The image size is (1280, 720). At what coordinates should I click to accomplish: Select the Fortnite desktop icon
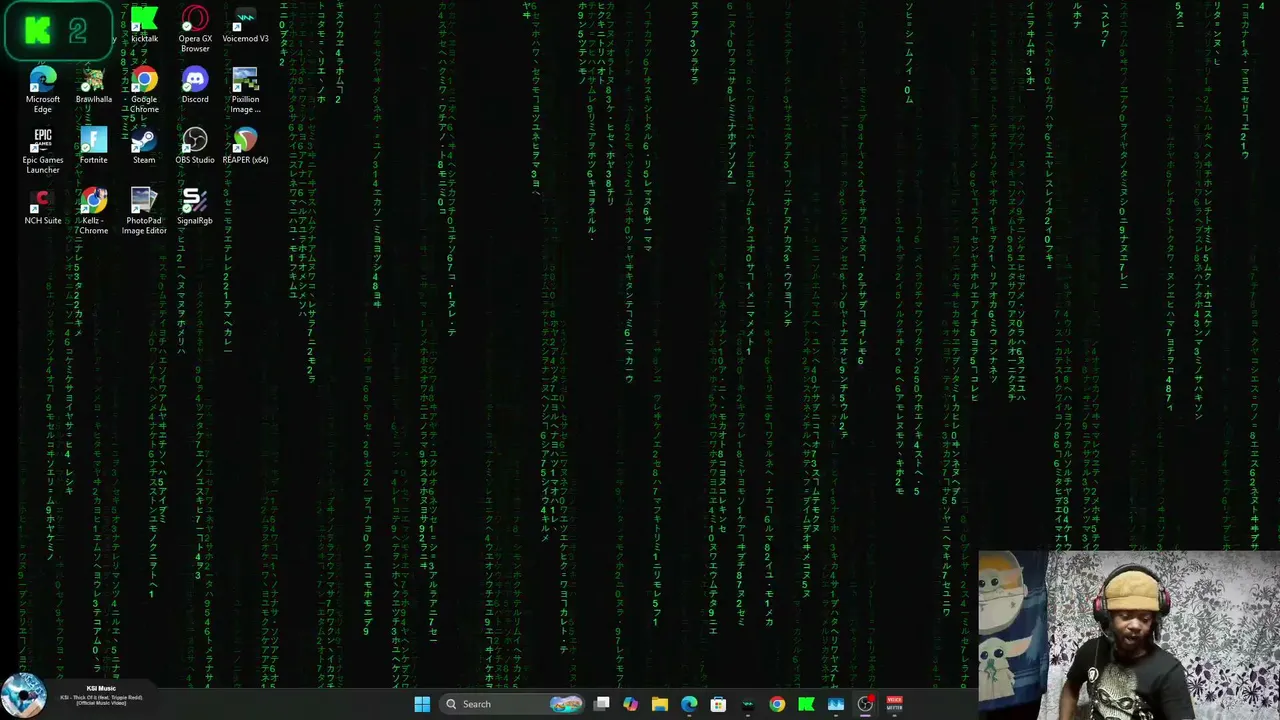coord(93,146)
